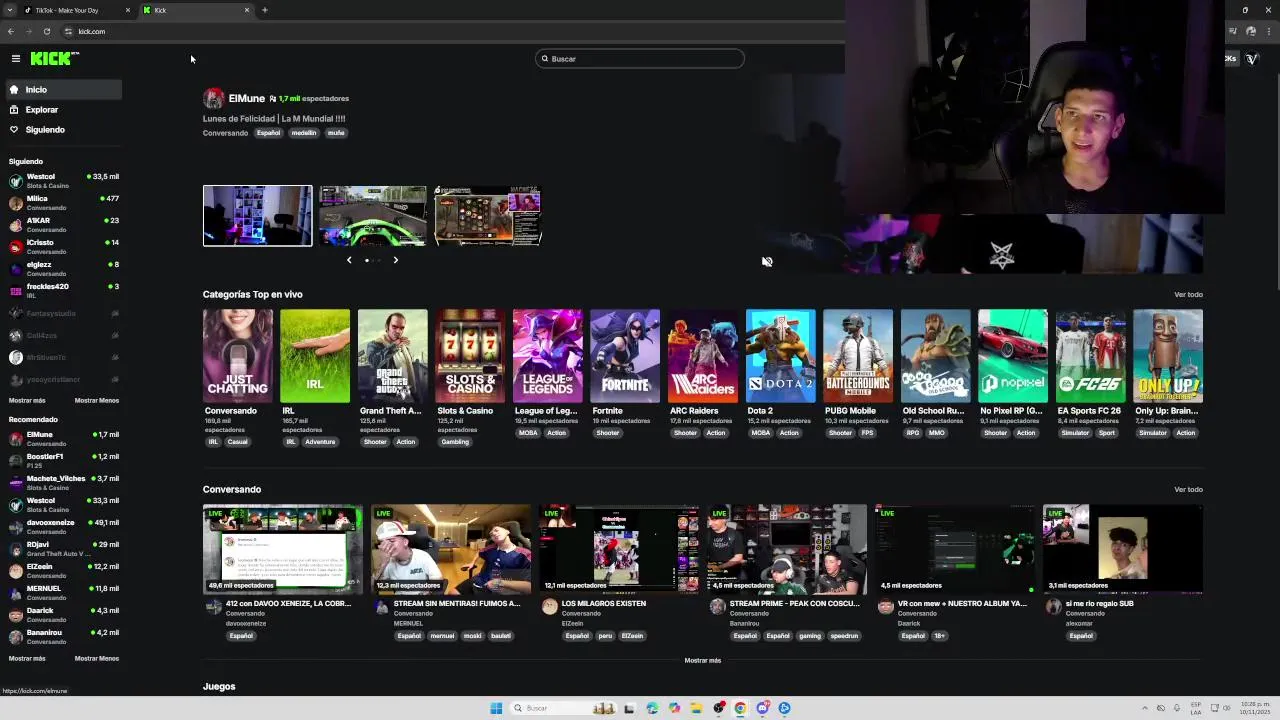
Task: Select the slots featured stream thumbnail
Action: click(x=488, y=215)
